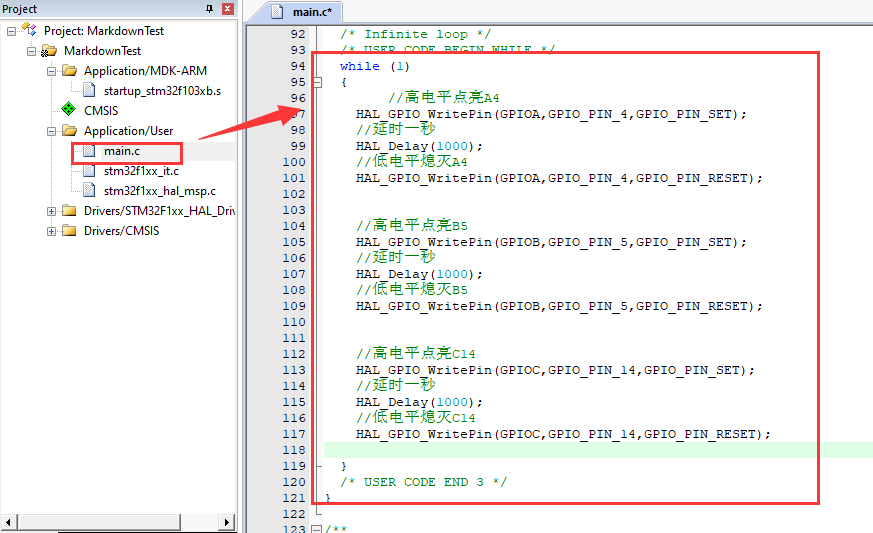873x533 pixels.
Task: Click HAL_Delay(1000) on line 107
Action: (x=419, y=275)
